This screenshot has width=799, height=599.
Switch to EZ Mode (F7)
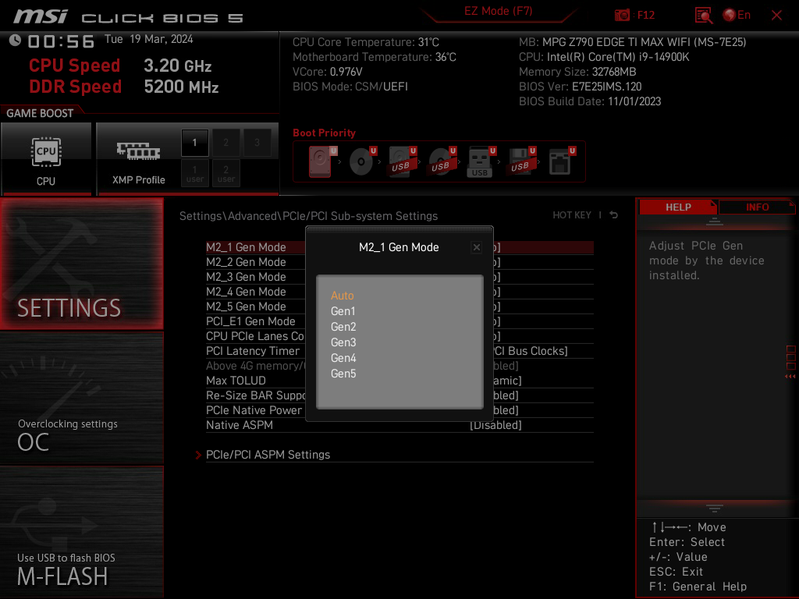498,11
